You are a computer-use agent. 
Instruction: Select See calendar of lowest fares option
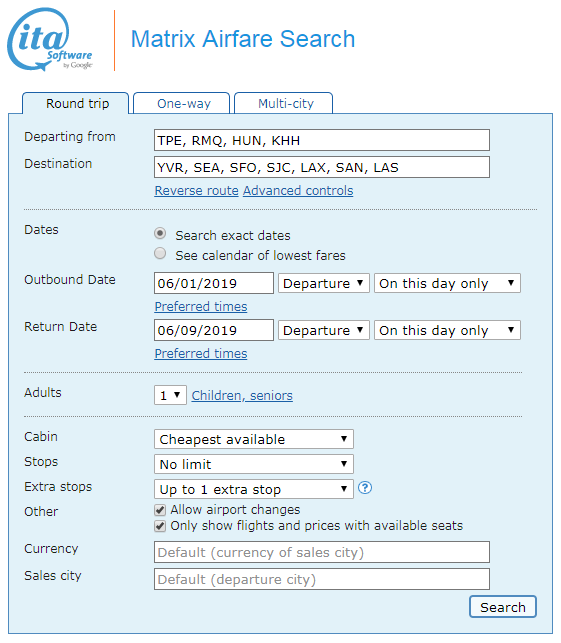click(160, 253)
